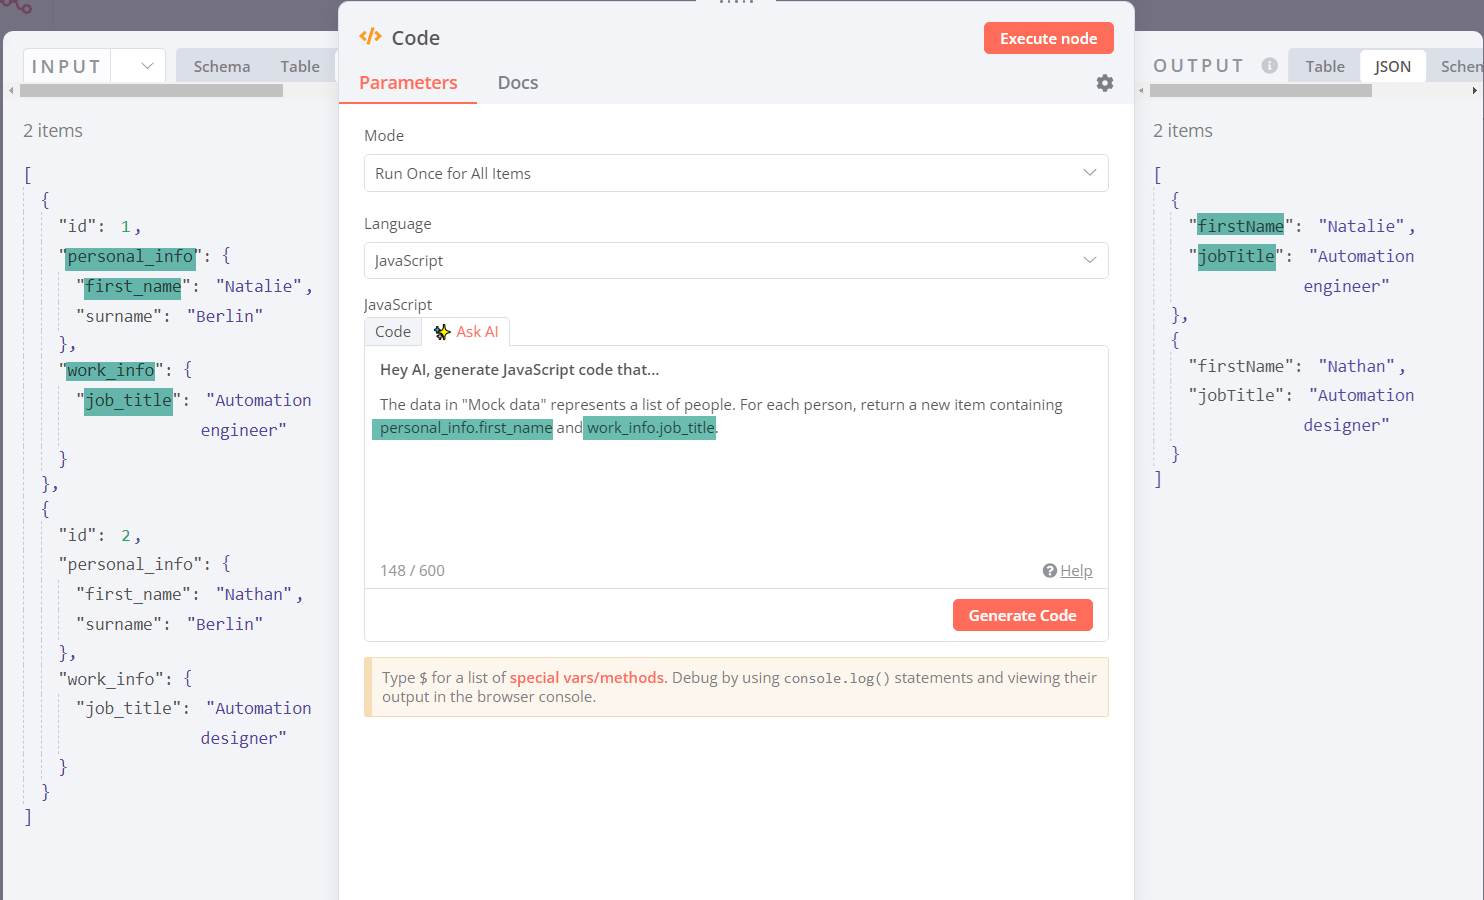Switch OUTPUT panel to Table view
The height and width of the screenshot is (900, 1484).
1323,65
